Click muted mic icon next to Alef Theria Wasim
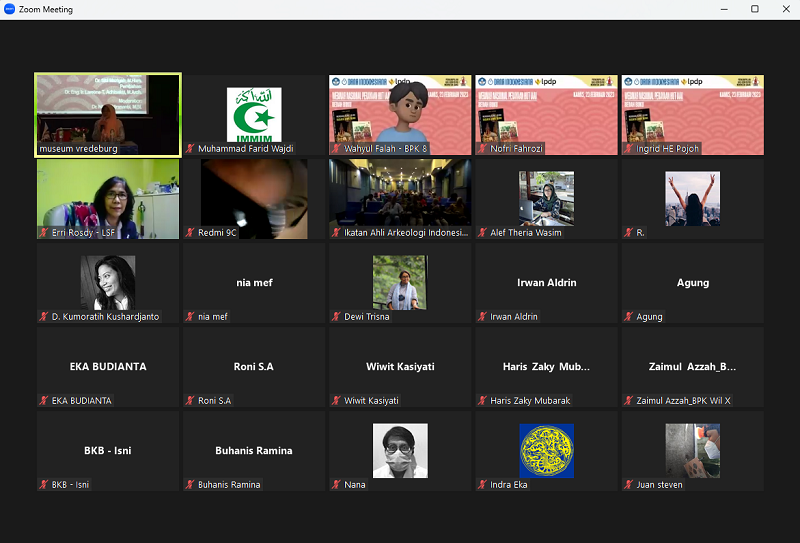This screenshot has height=543, width=800. [x=483, y=233]
